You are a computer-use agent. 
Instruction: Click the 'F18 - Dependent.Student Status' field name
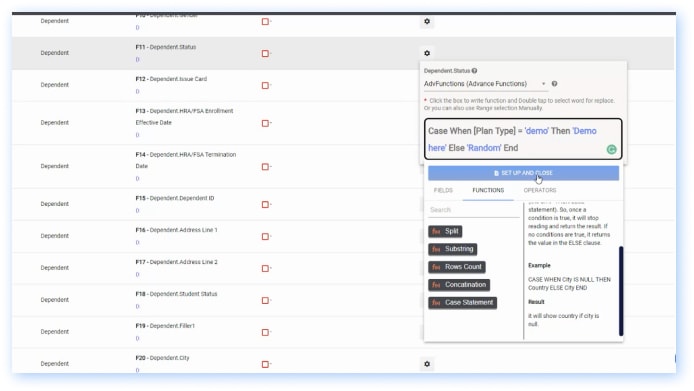(176, 294)
